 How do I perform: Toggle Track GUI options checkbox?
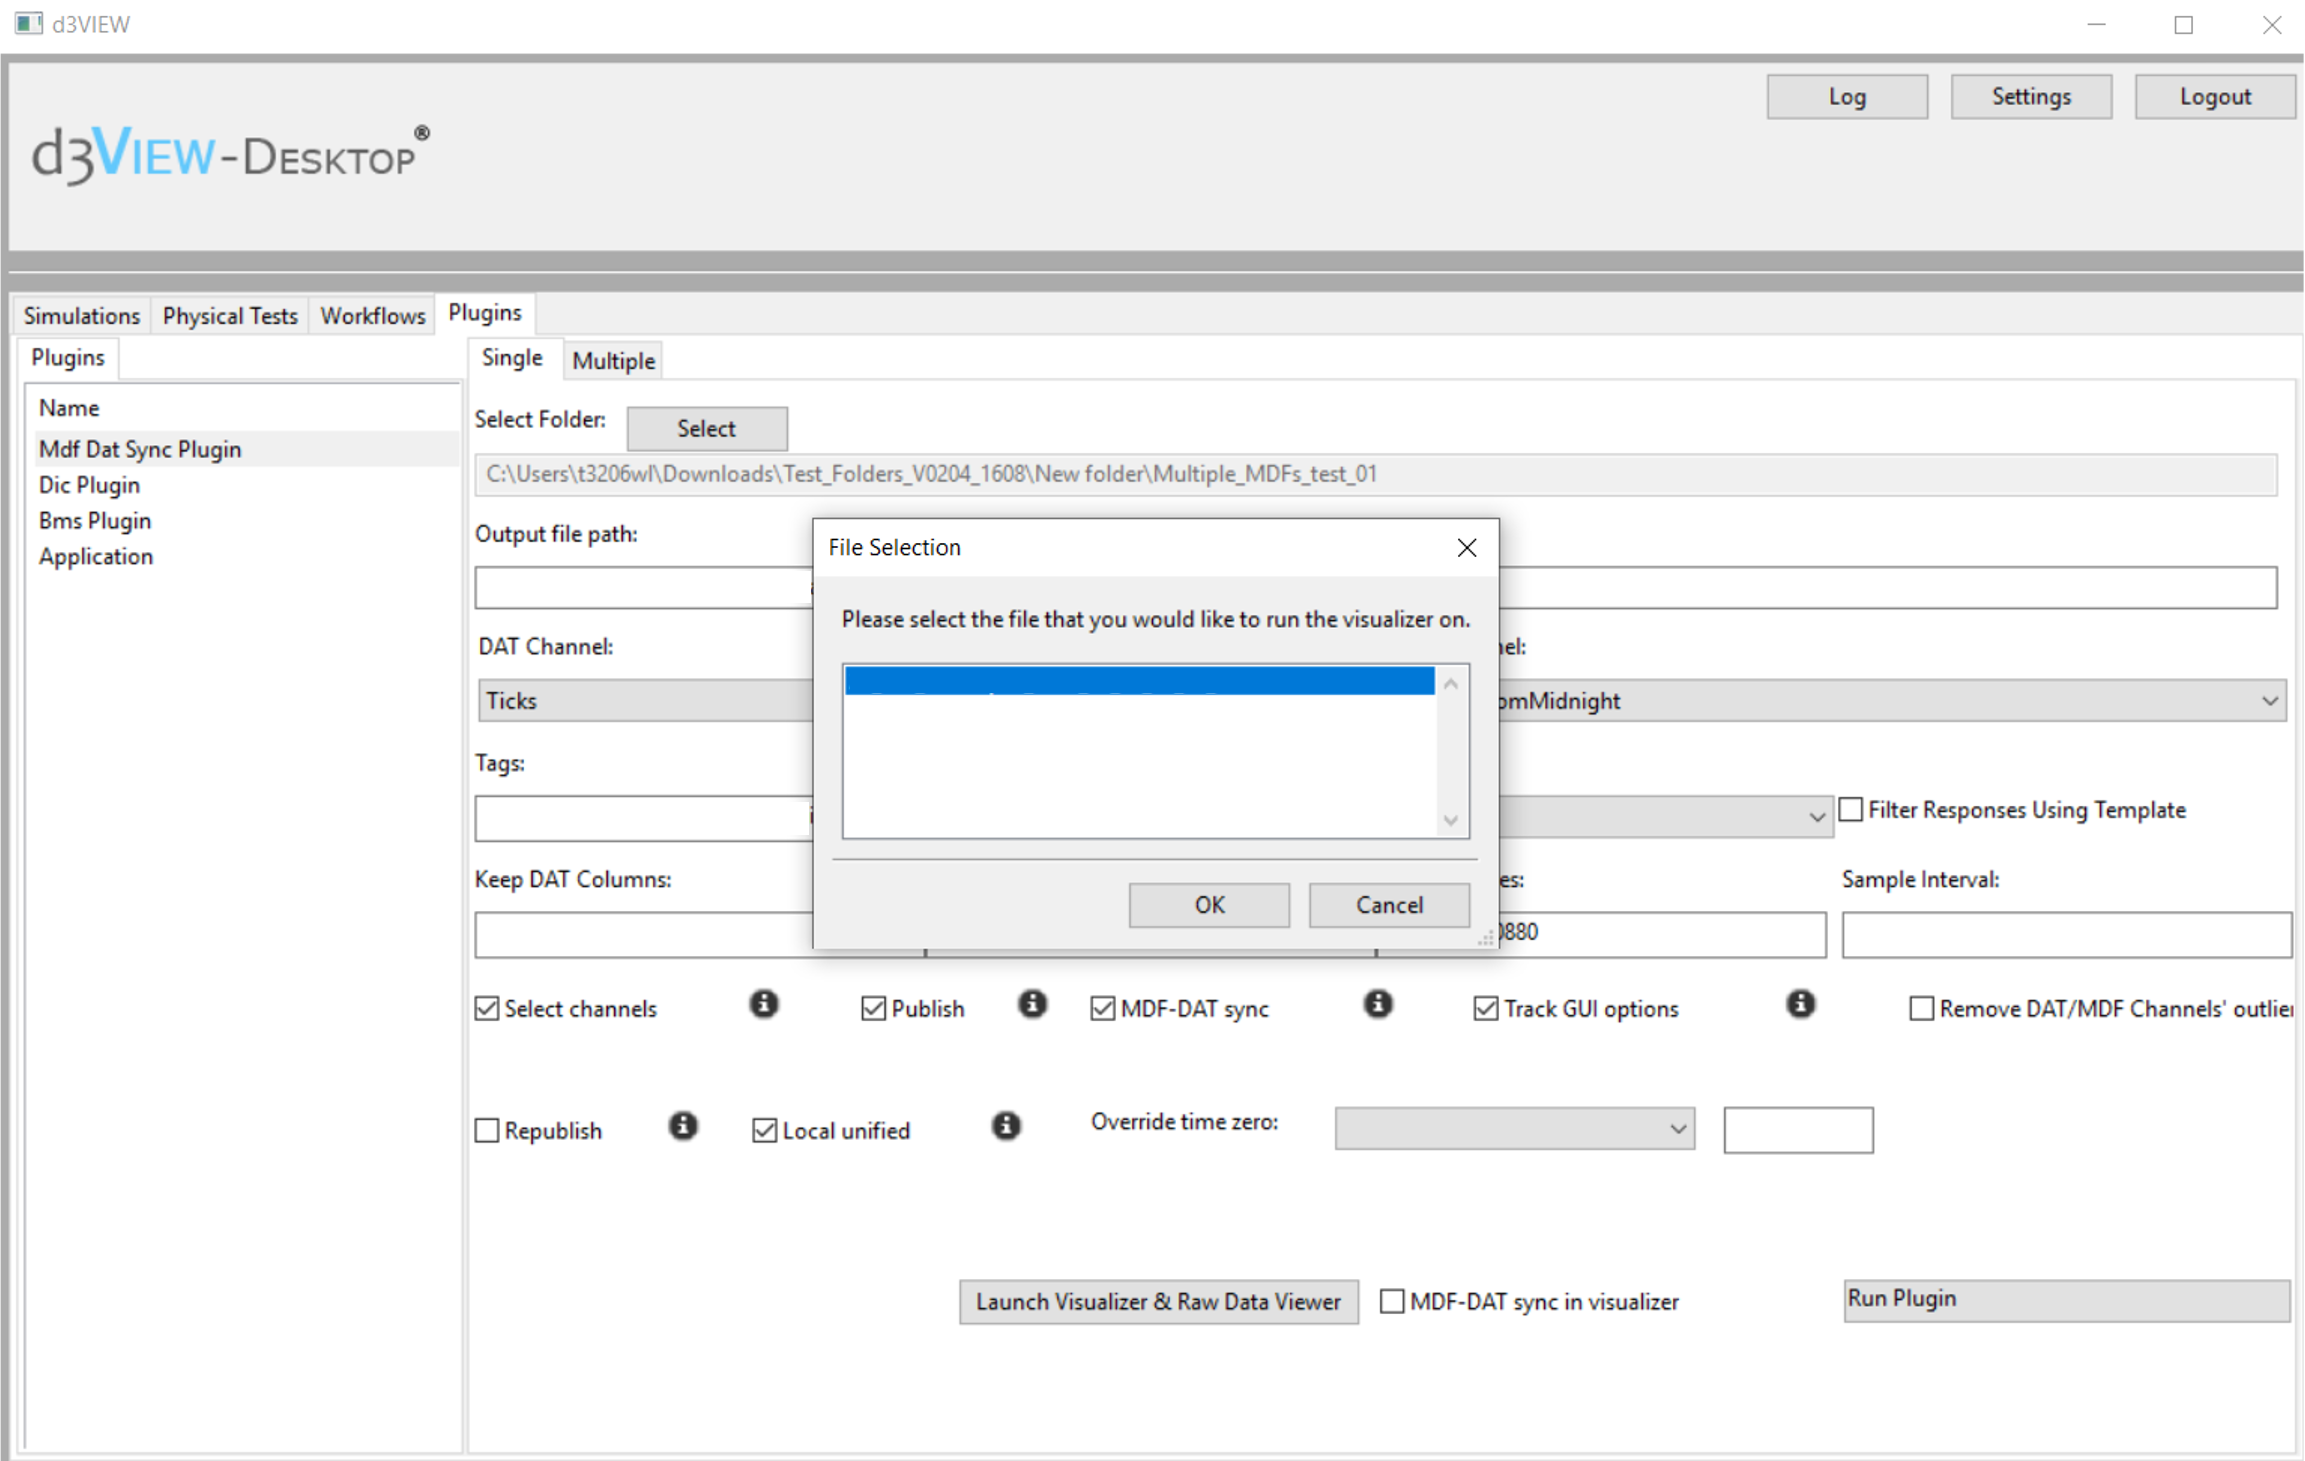[1486, 1008]
